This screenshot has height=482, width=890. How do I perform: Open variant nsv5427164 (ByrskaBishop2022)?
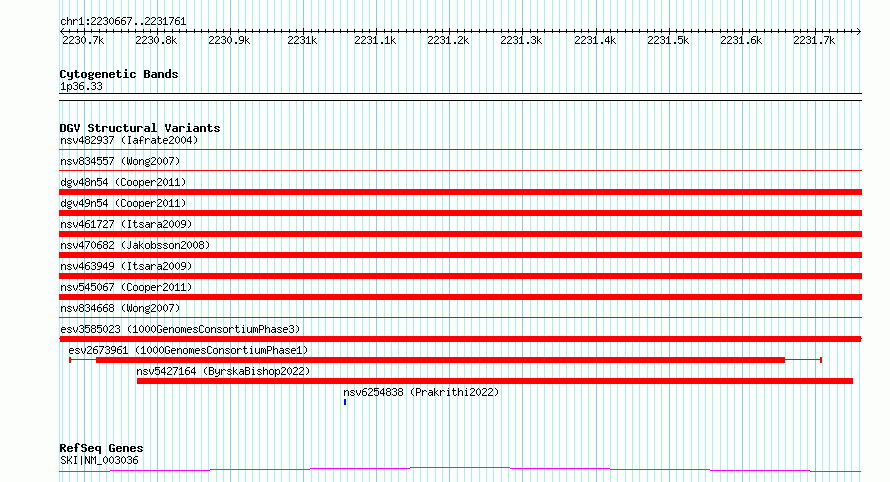point(223,371)
